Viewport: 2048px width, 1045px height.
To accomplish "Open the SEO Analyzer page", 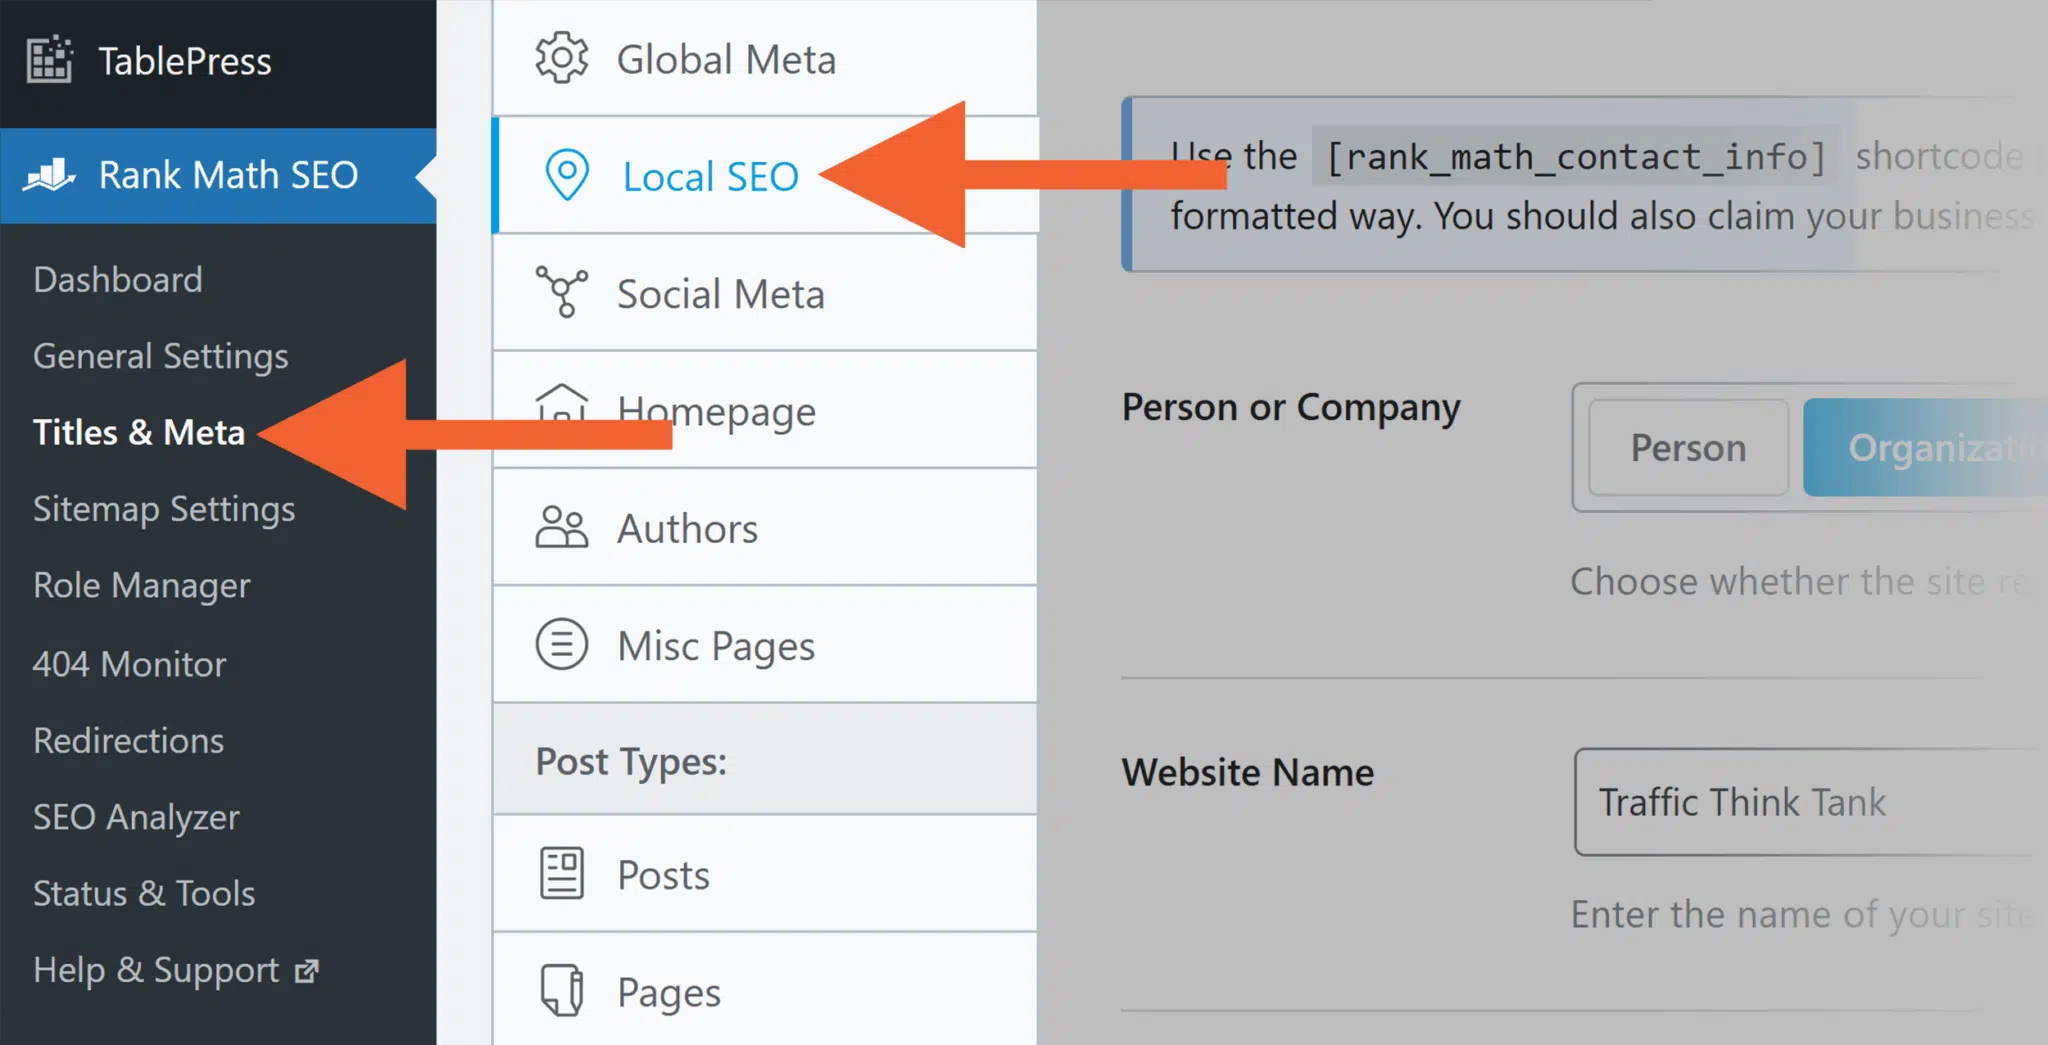I will [136, 817].
